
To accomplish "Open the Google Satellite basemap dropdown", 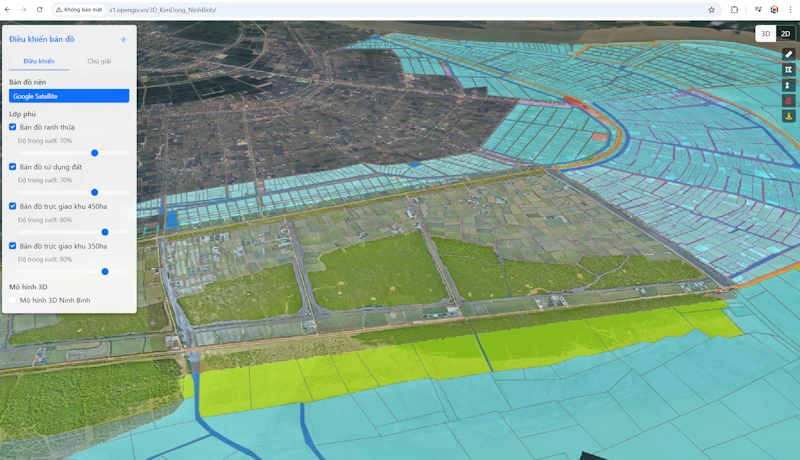I will (69, 96).
